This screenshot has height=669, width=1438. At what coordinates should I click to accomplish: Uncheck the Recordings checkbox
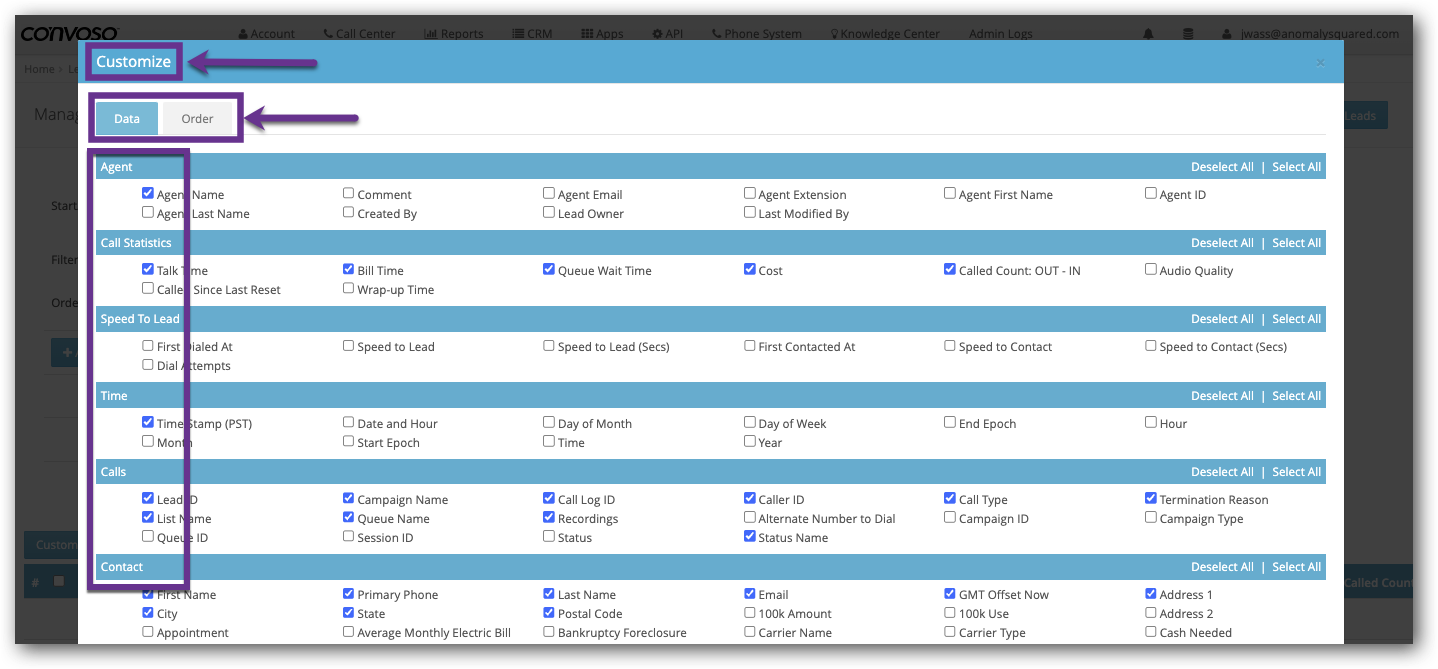(549, 518)
